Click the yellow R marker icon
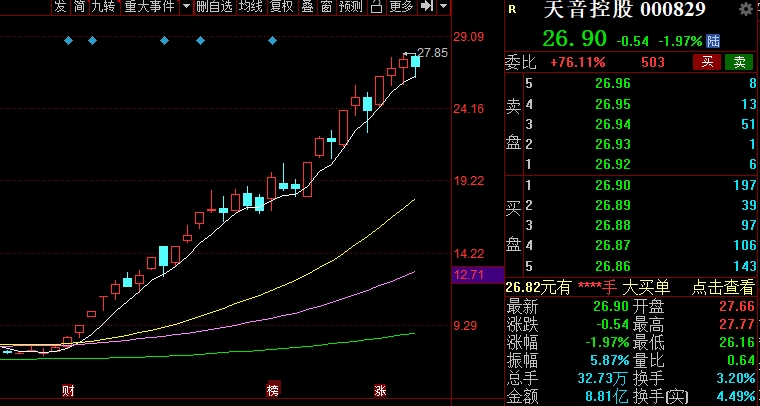 (513, 9)
